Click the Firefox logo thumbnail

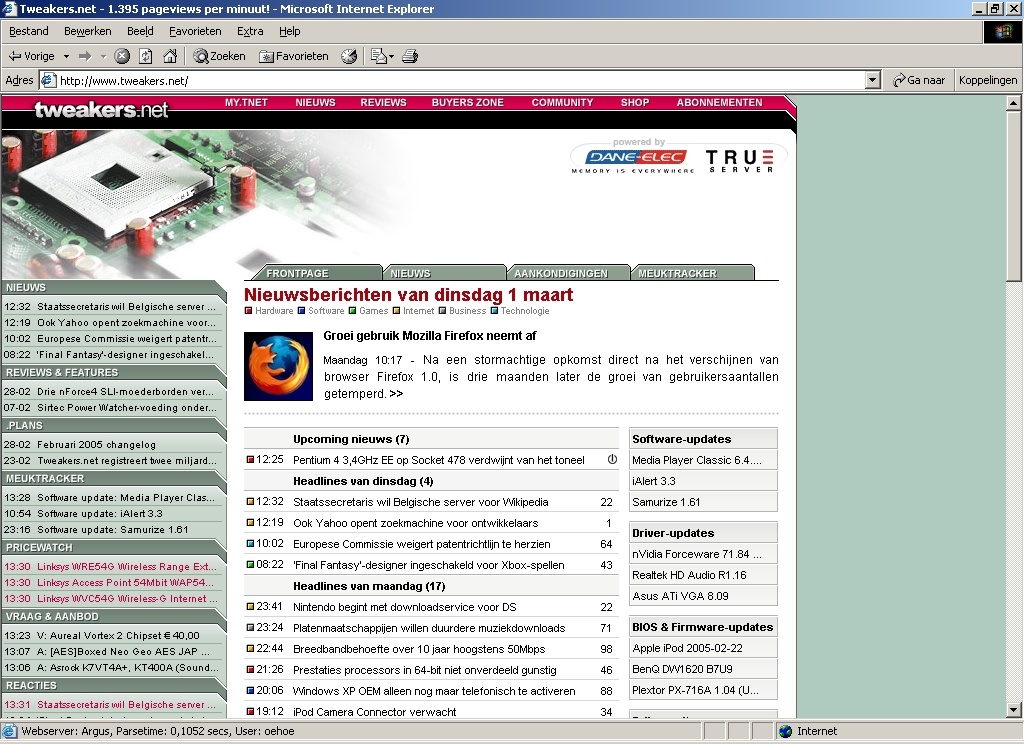coord(278,366)
